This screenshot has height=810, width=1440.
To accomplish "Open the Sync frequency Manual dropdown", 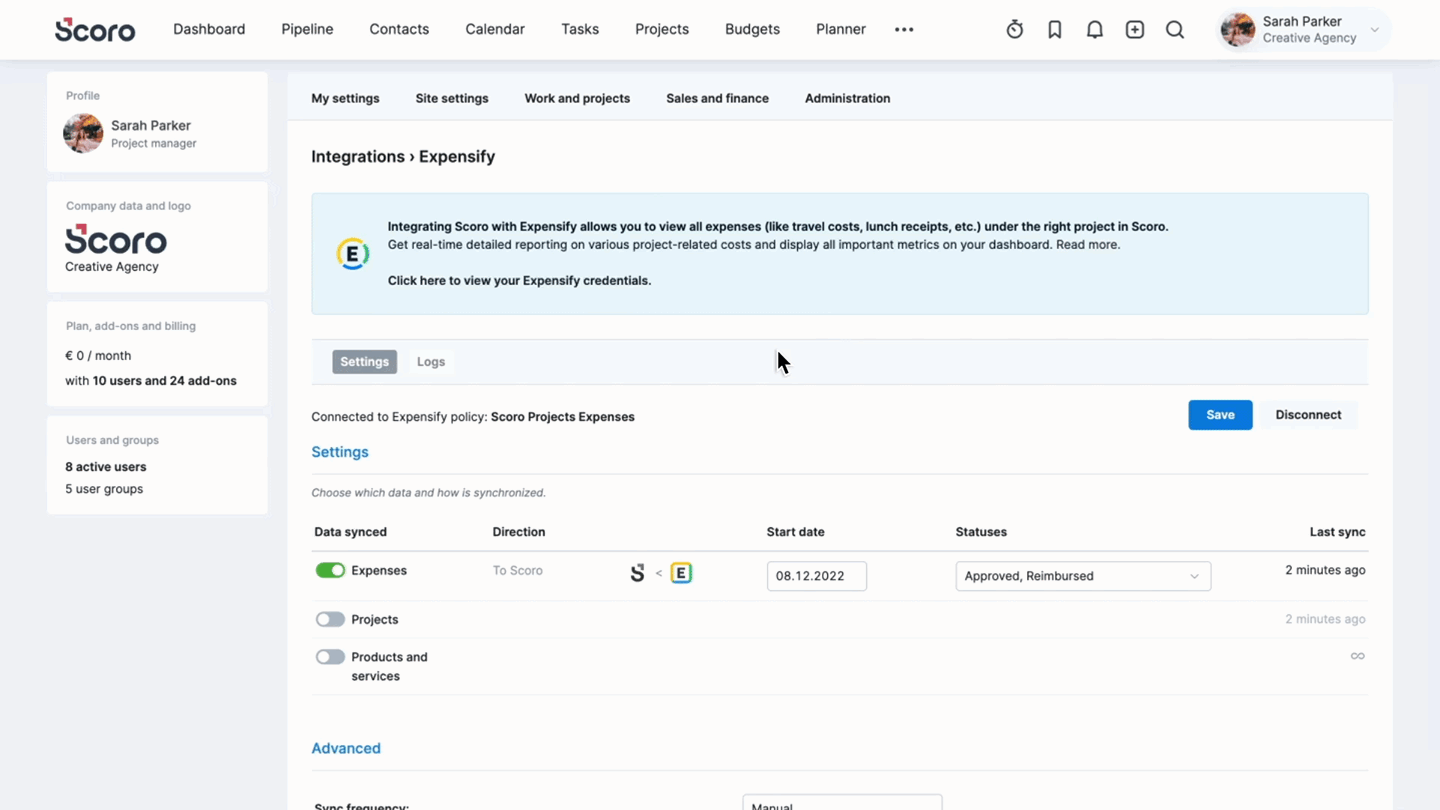I will [842, 803].
